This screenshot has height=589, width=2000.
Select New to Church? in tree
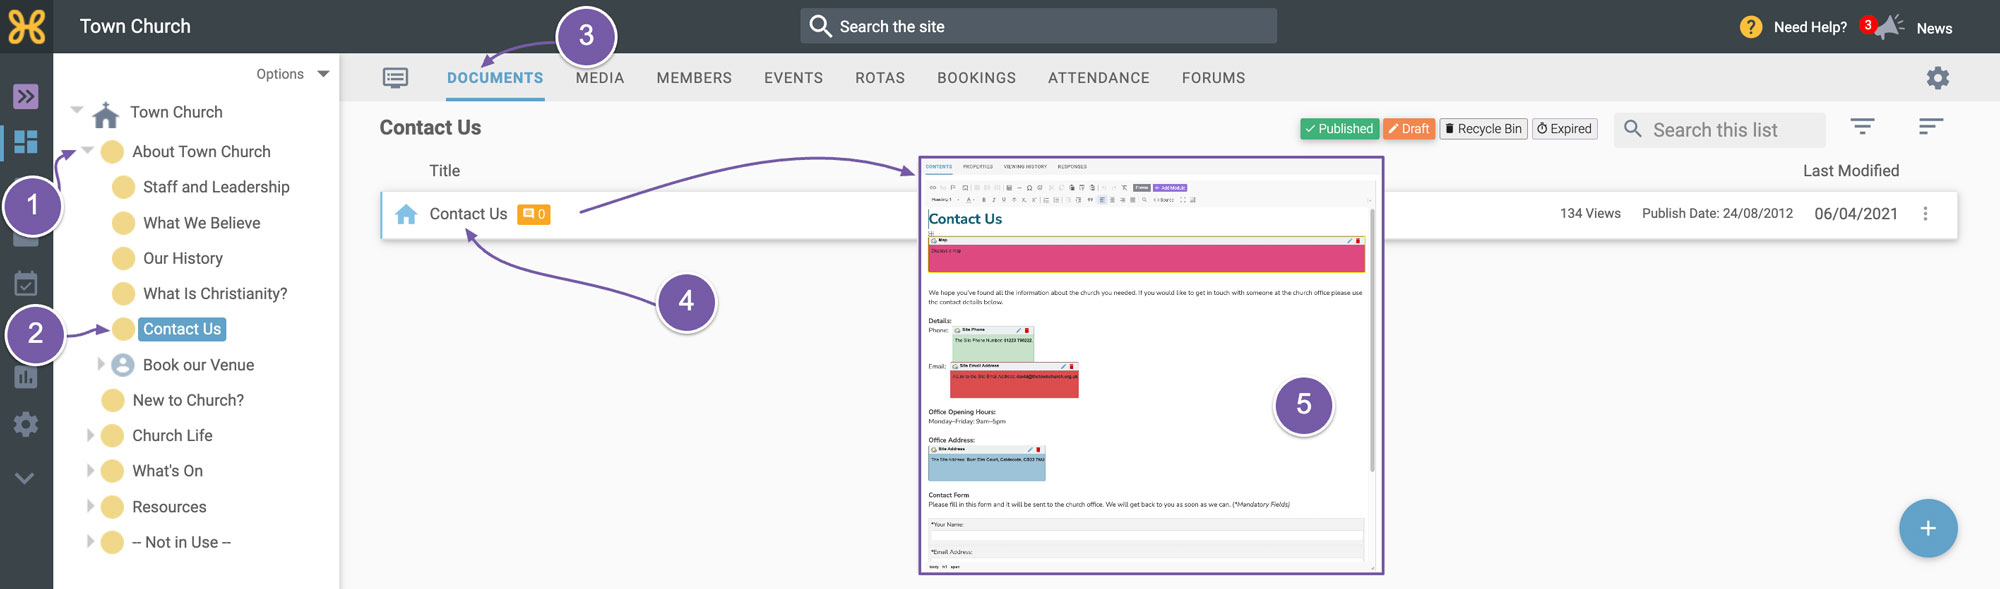tap(188, 400)
